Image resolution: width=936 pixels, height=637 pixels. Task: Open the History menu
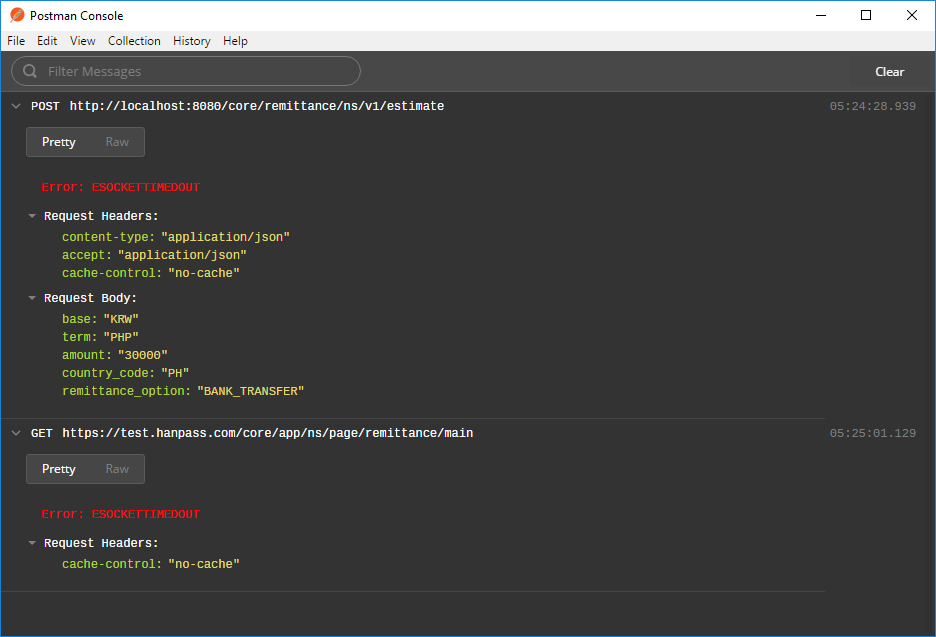[x=191, y=41]
